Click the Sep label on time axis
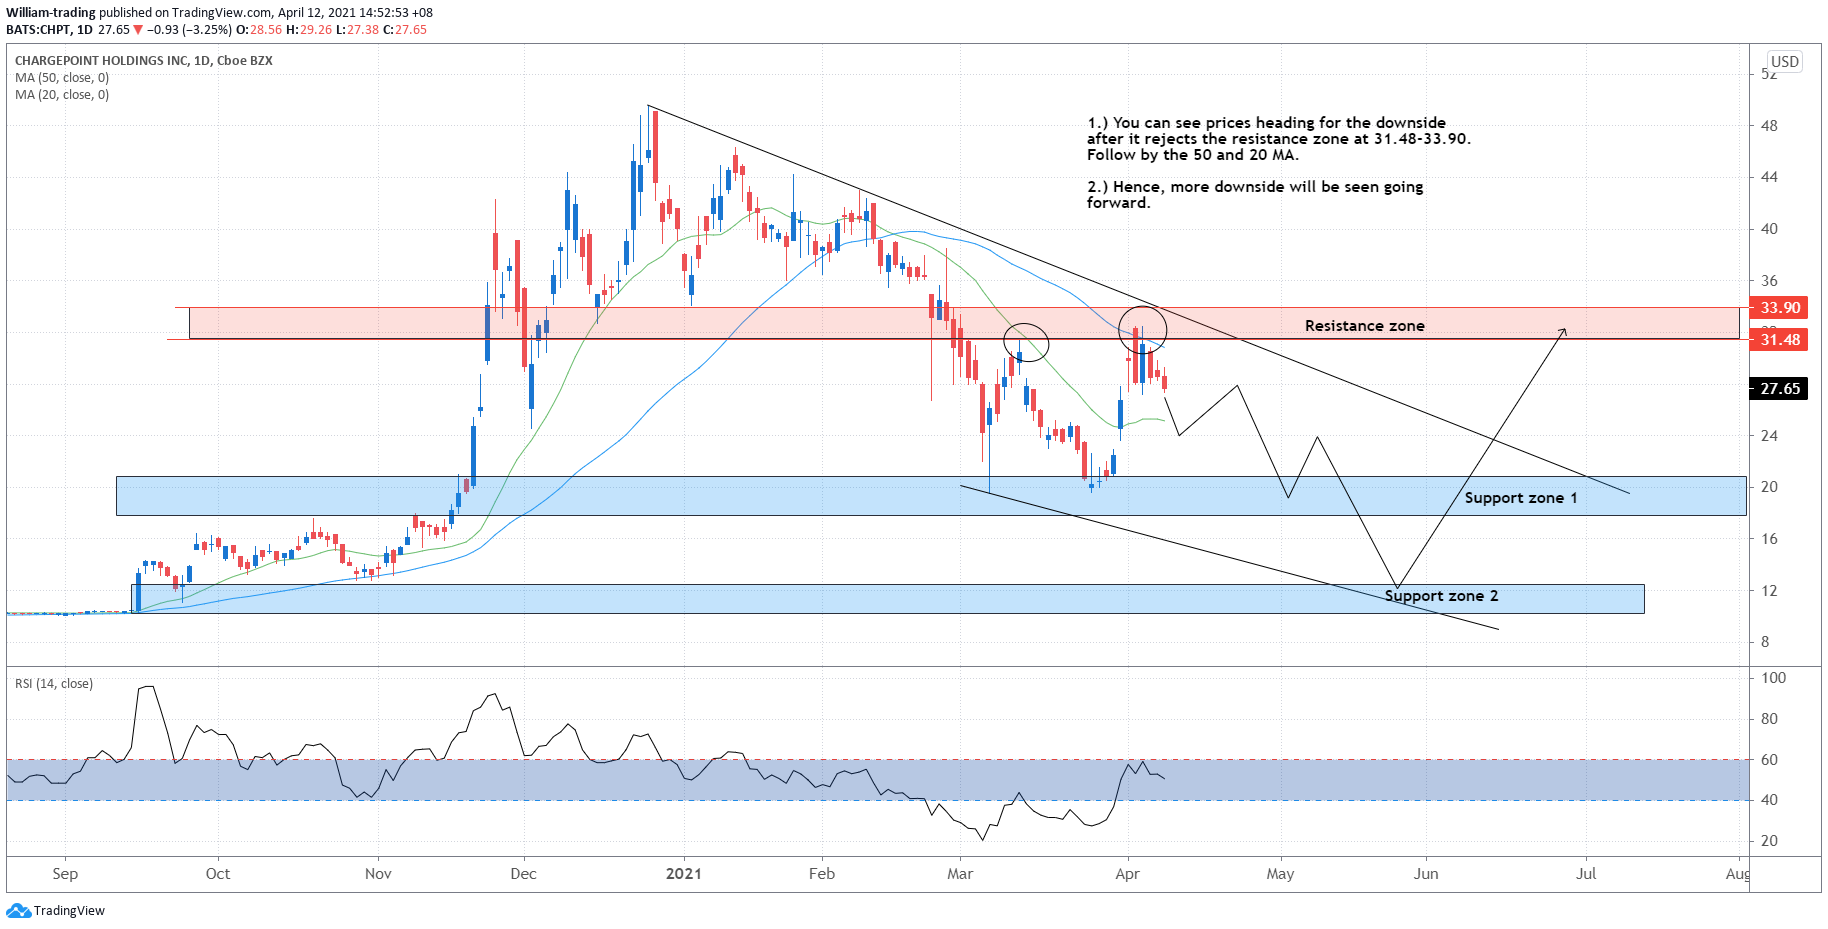The height and width of the screenshot is (929, 1828). coord(65,874)
